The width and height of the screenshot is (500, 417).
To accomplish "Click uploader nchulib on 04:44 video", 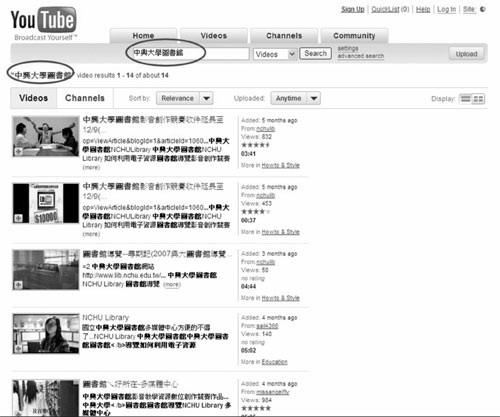I will click(265, 262).
